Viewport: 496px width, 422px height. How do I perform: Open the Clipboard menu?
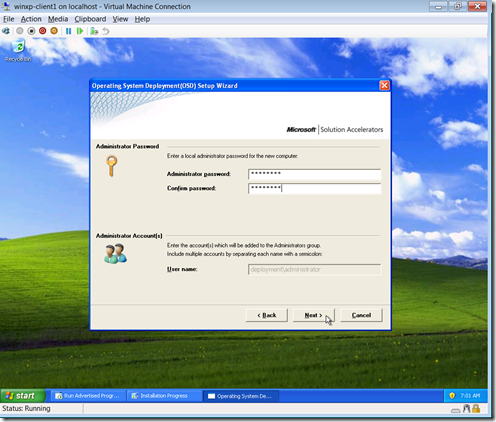[x=90, y=19]
